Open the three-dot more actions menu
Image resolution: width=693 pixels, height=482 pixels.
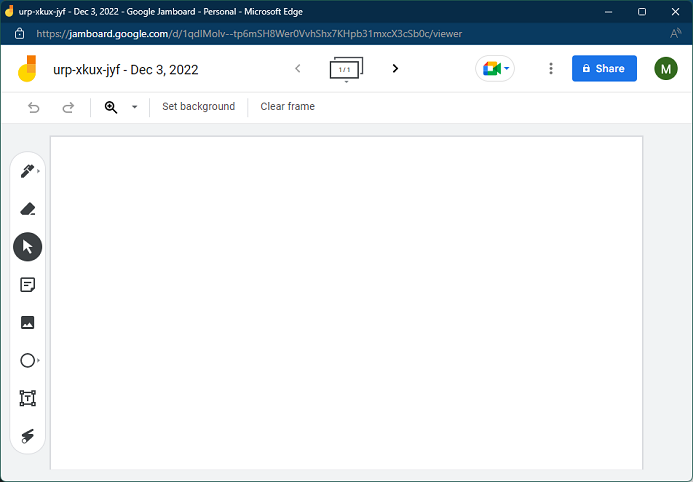(x=551, y=68)
